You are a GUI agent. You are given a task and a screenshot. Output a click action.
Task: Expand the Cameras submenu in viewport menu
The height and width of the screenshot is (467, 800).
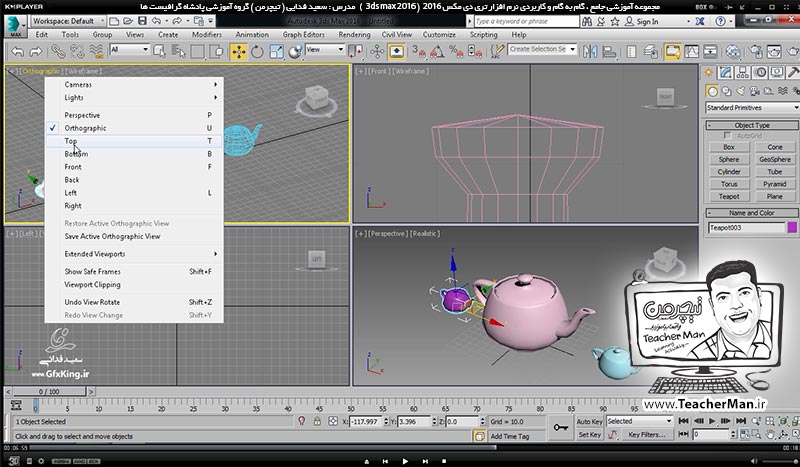(135, 84)
